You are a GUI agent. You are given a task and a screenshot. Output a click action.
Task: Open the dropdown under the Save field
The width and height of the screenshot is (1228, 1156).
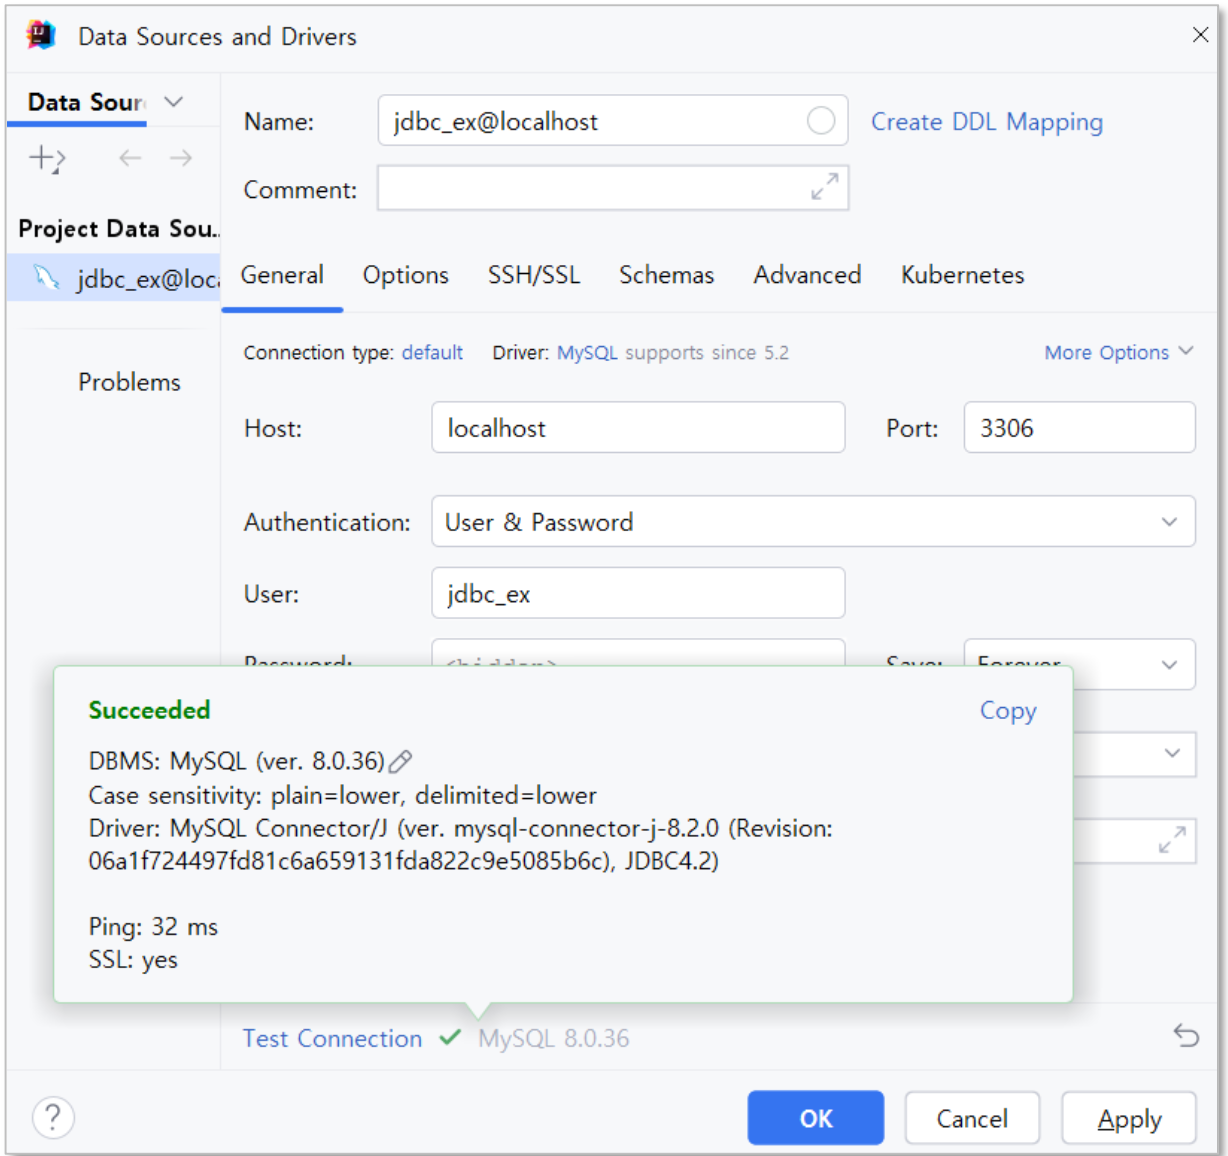point(1172,753)
